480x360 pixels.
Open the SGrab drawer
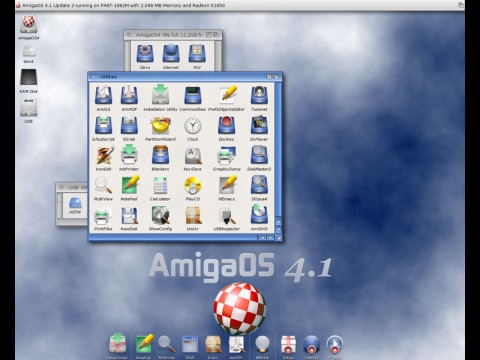point(129,125)
